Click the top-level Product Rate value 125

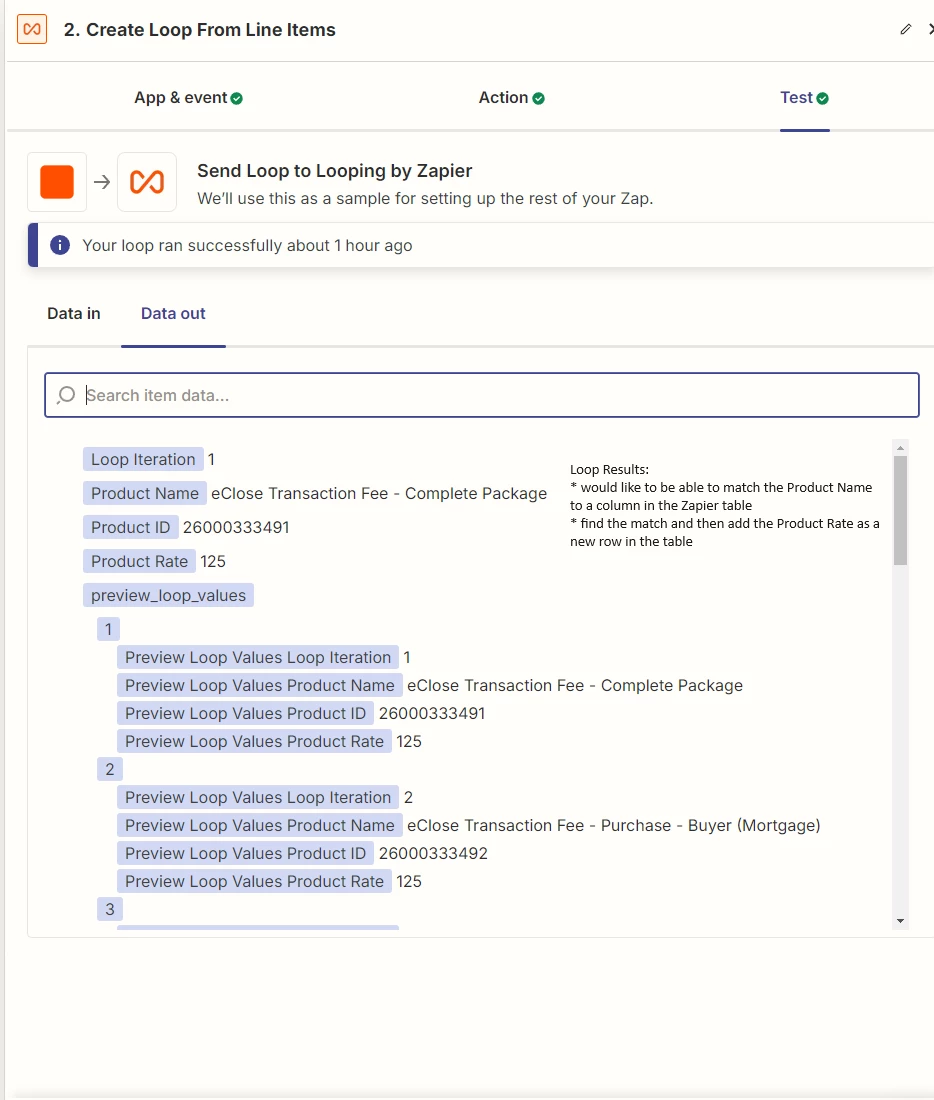point(213,561)
